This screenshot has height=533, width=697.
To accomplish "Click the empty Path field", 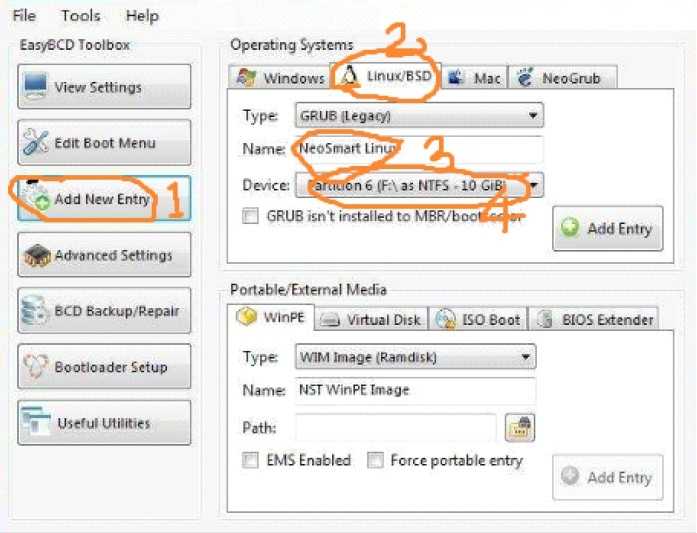I will (x=396, y=428).
